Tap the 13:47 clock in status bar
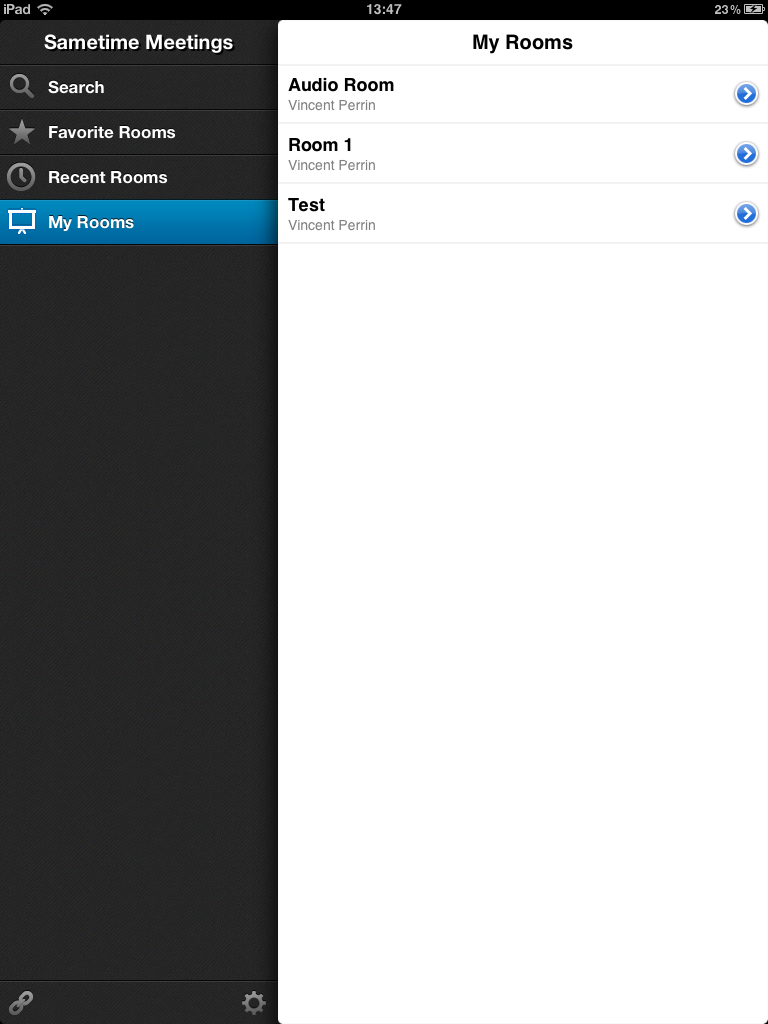This screenshot has width=768, height=1024. pyautogui.click(x=384, y=9)
